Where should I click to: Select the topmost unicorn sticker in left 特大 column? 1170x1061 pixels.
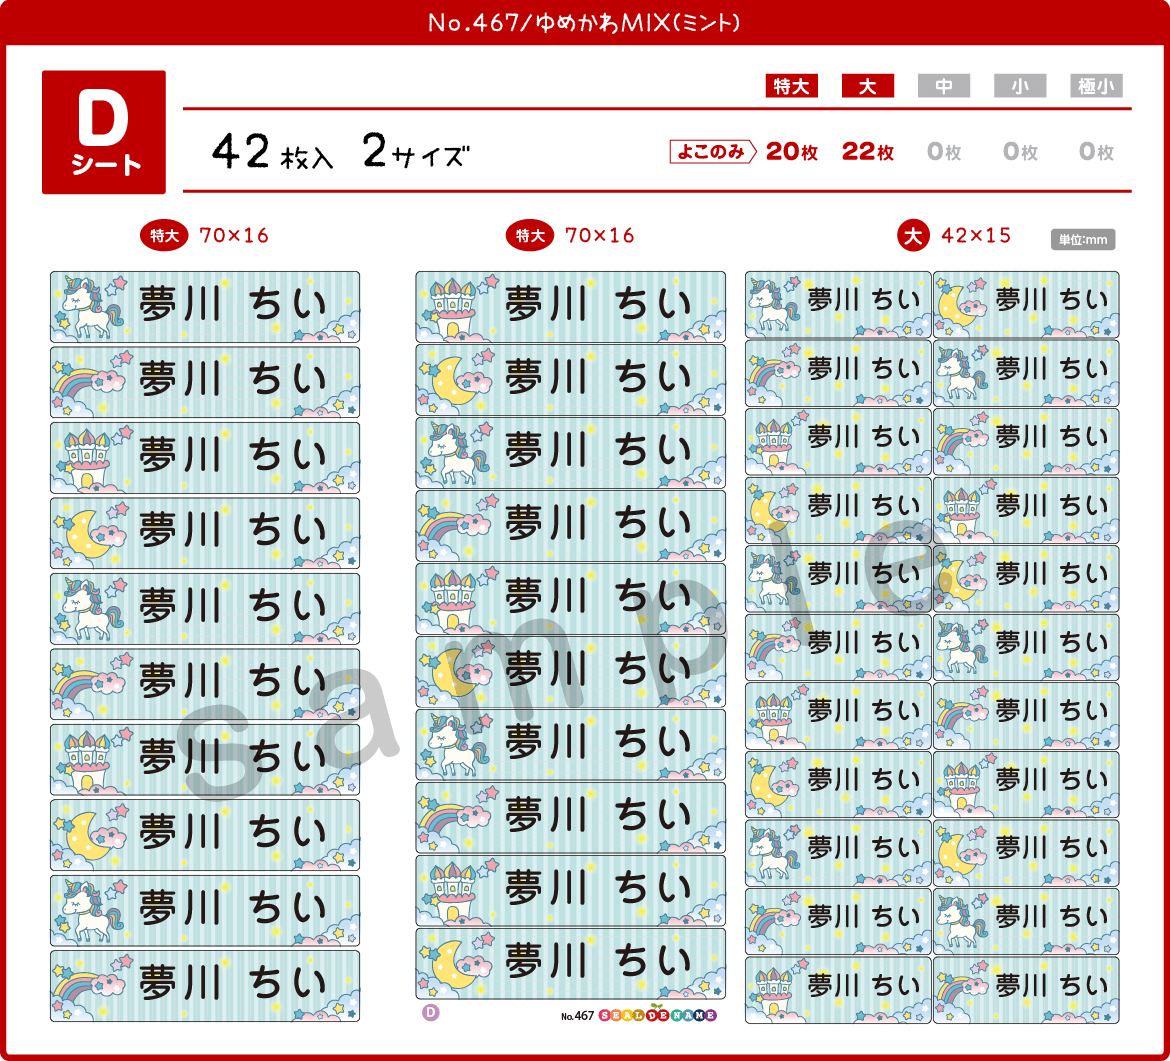coord(204,307)
